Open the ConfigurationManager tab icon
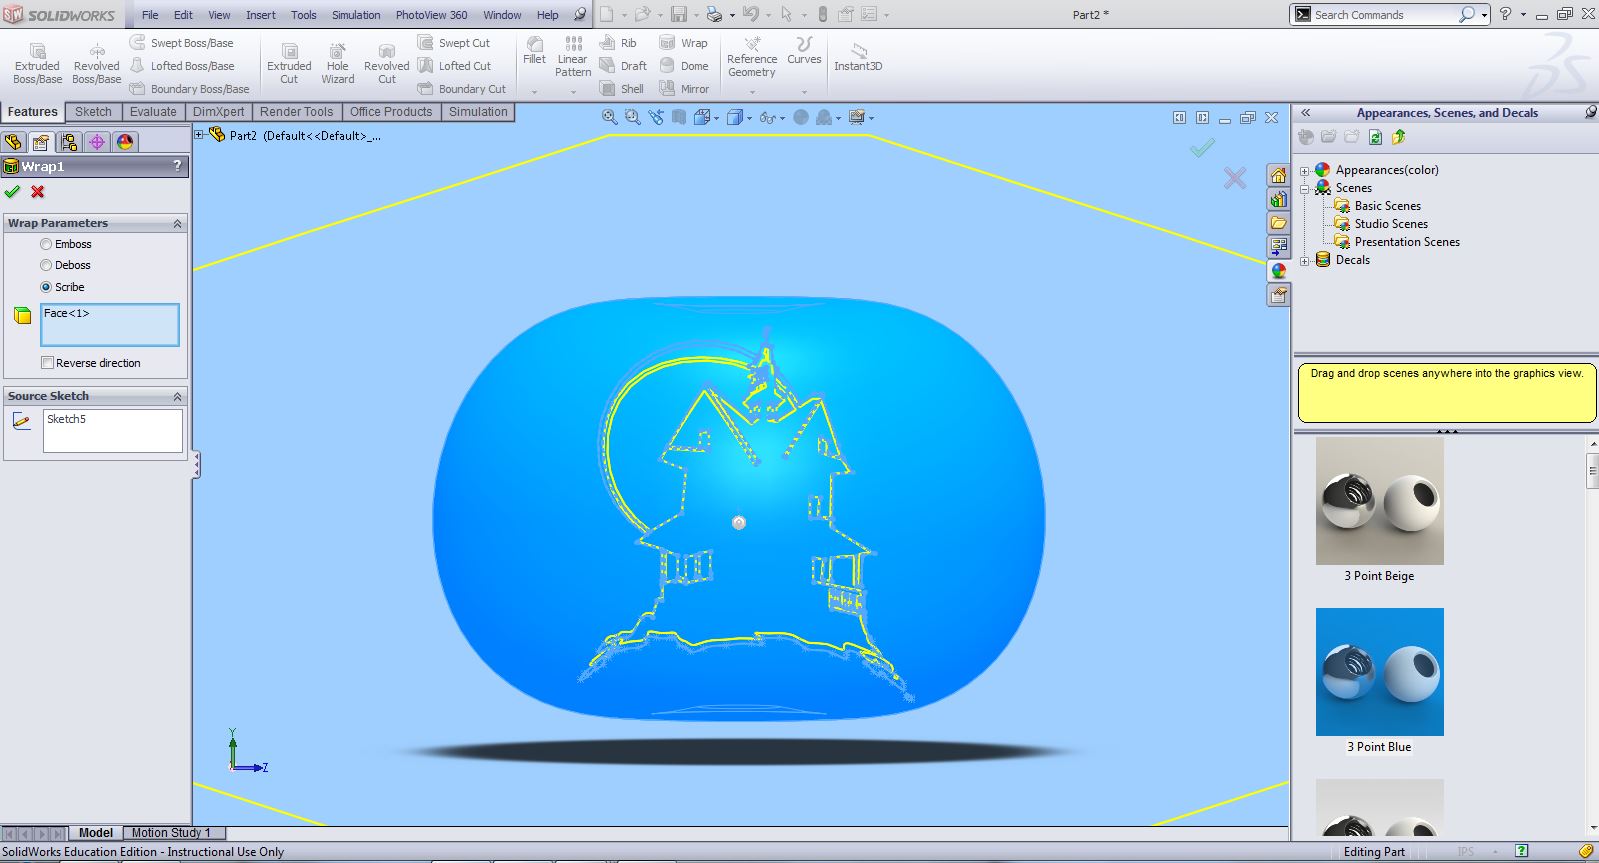 pyautogui.click(x=68, y=142)
